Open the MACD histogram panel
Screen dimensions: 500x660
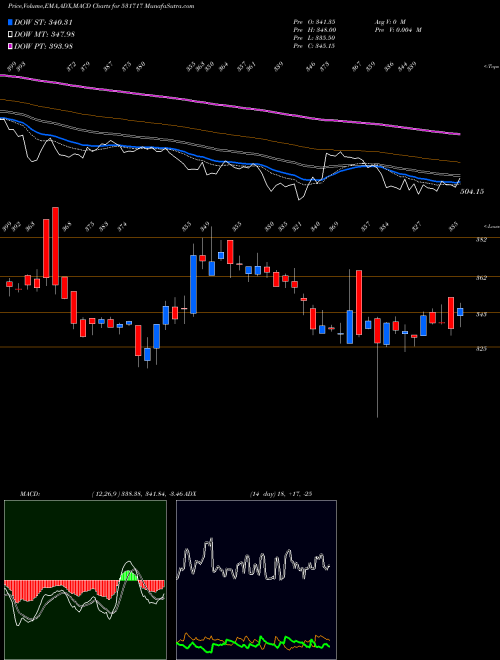pyautogui.click(x=85, y=580)
